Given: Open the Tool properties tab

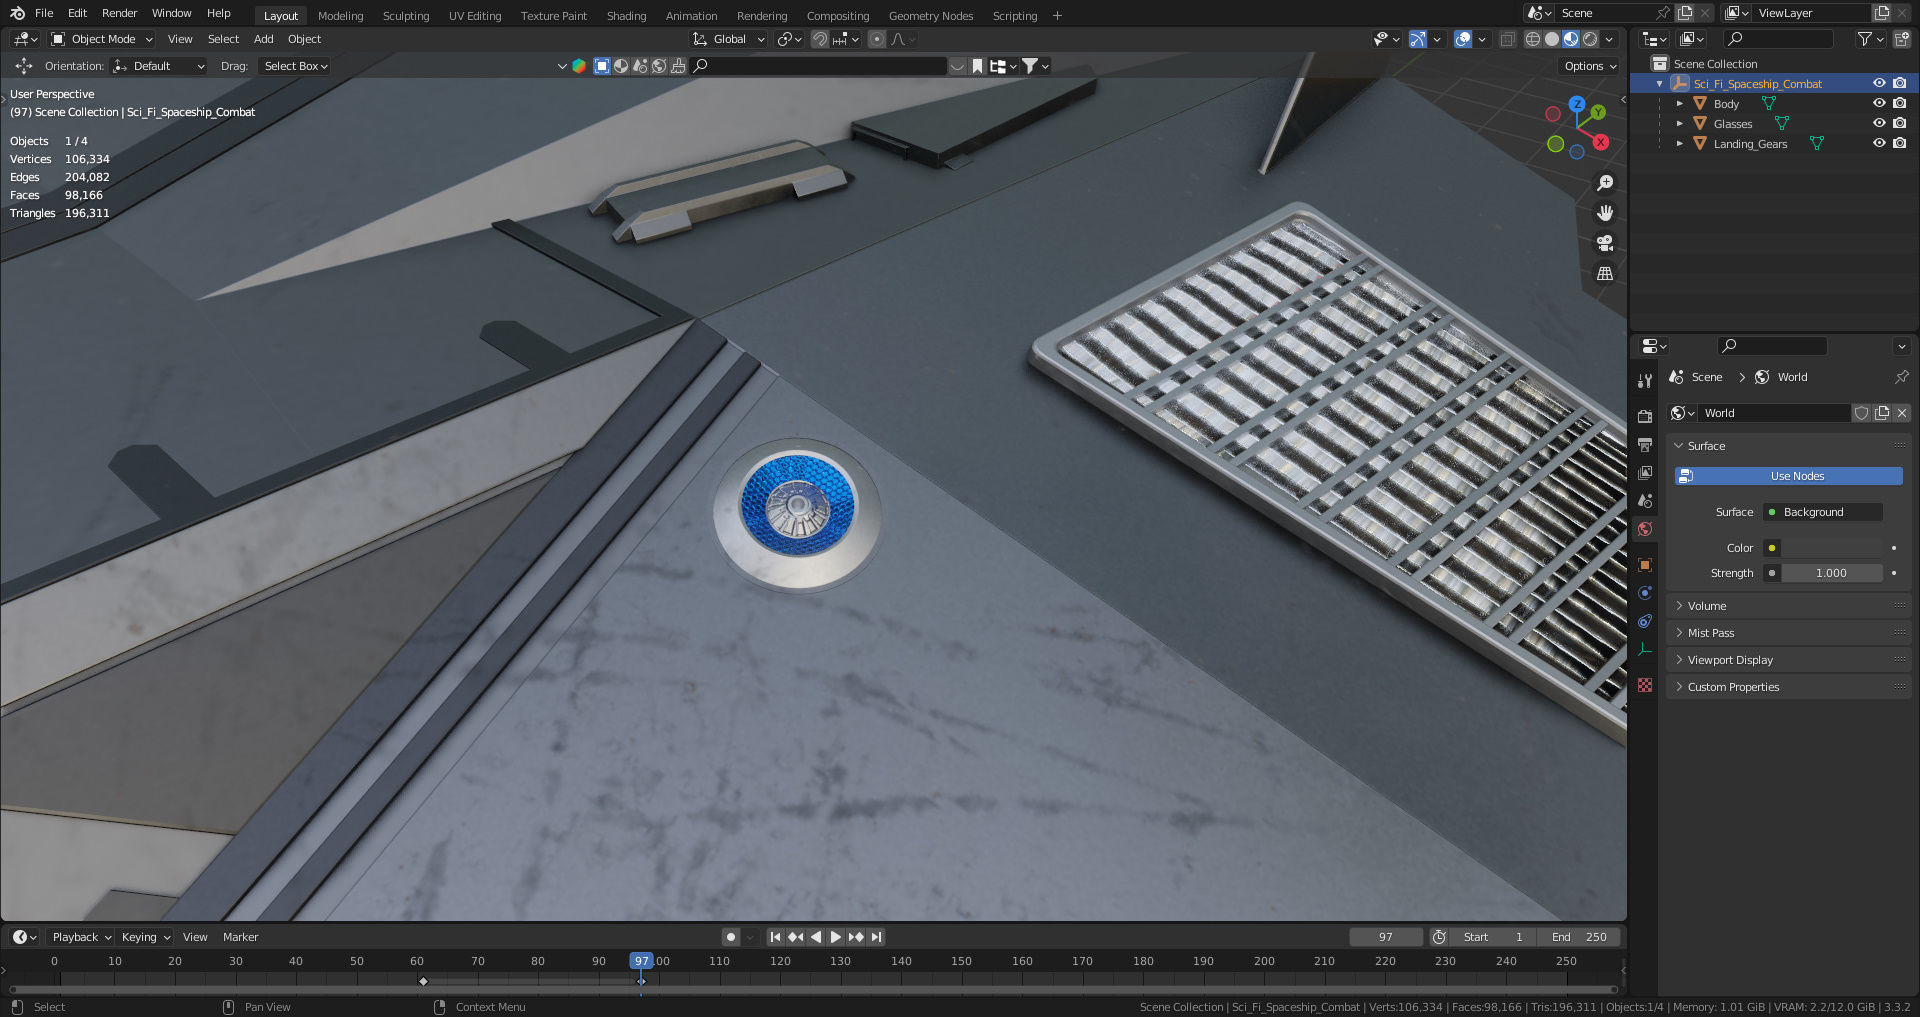Looking at the screenshot, I should (x=1645, y=381).
